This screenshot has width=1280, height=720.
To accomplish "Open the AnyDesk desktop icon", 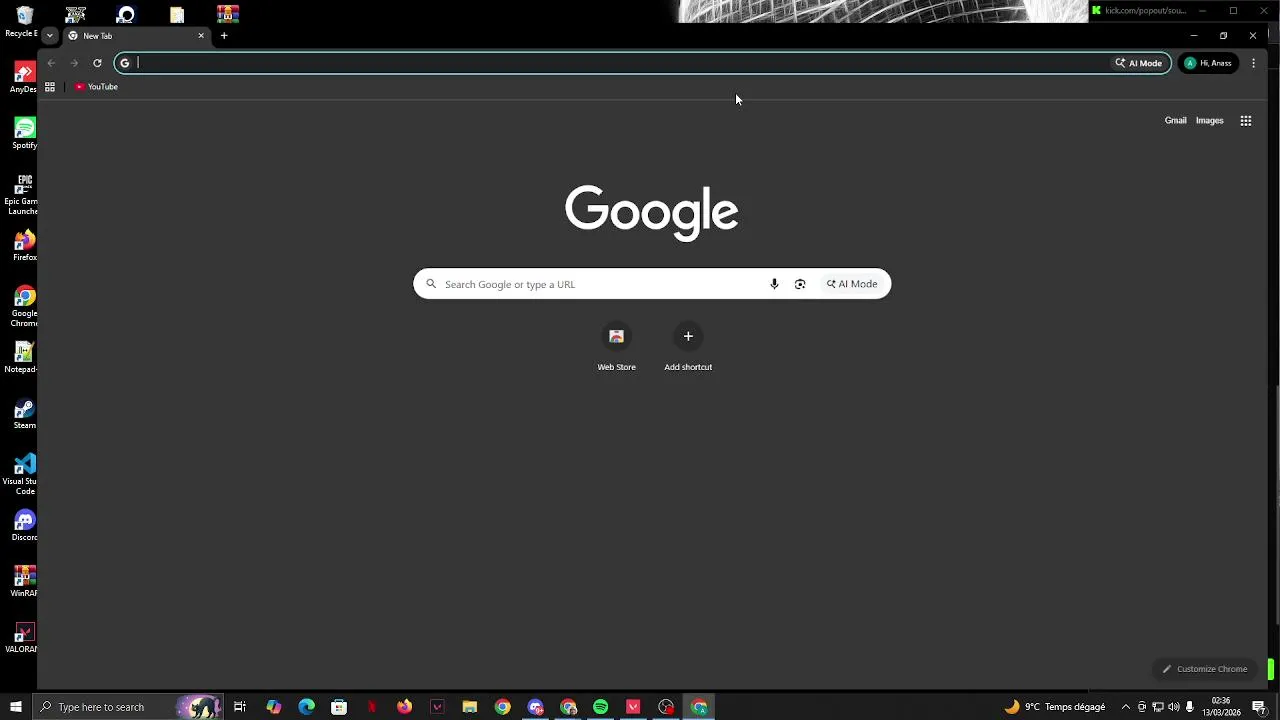I will coord(24,77).
